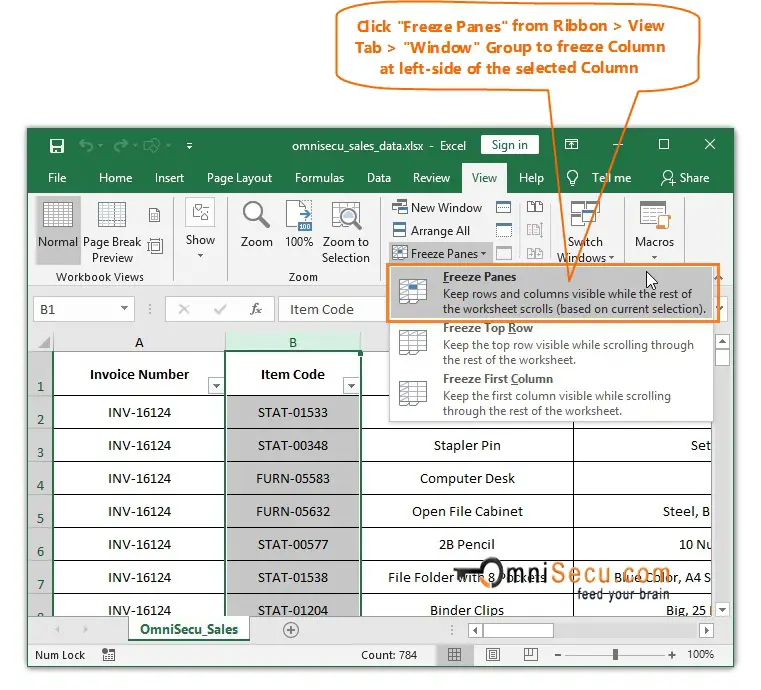Image resolution: width=761 pixels, height=690 pixels.
Task: Click the Undo arrow icon
Action: pos(86,145)
